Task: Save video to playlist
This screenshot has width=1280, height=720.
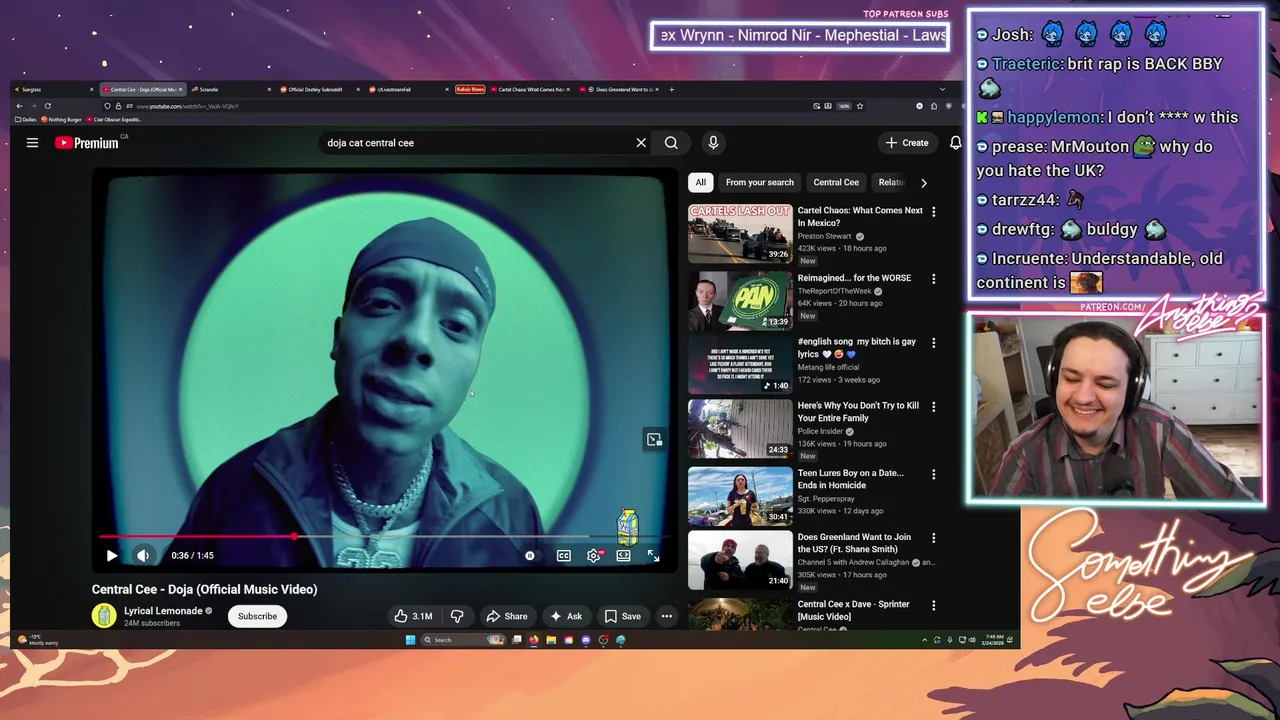Action: coord(622,616)
